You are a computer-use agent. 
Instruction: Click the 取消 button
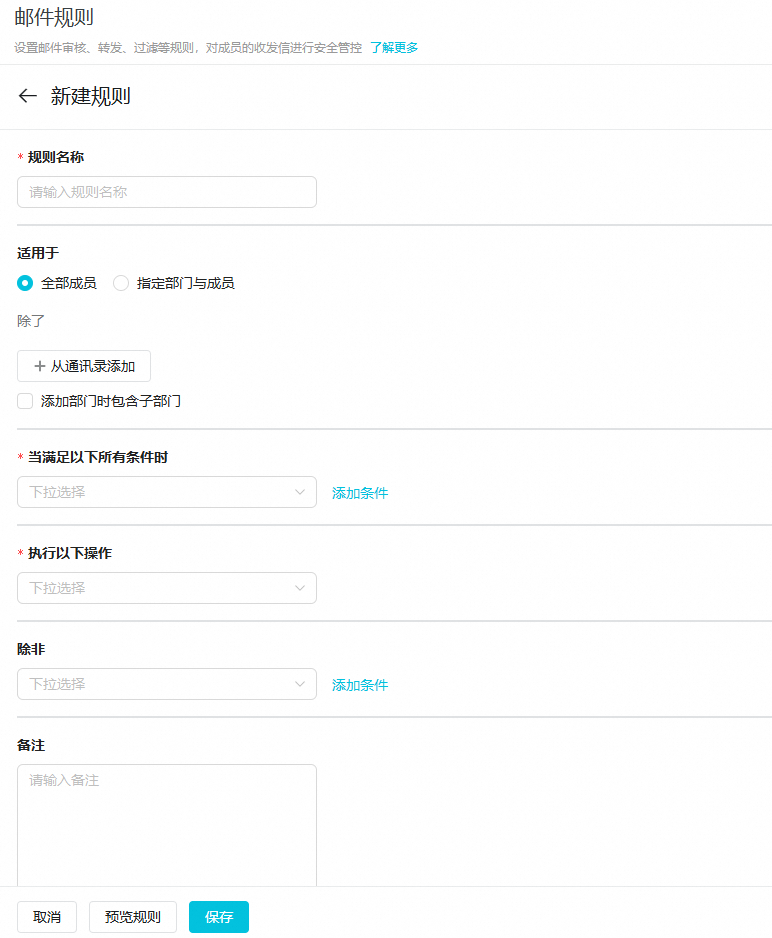click(x=47, y=917)
